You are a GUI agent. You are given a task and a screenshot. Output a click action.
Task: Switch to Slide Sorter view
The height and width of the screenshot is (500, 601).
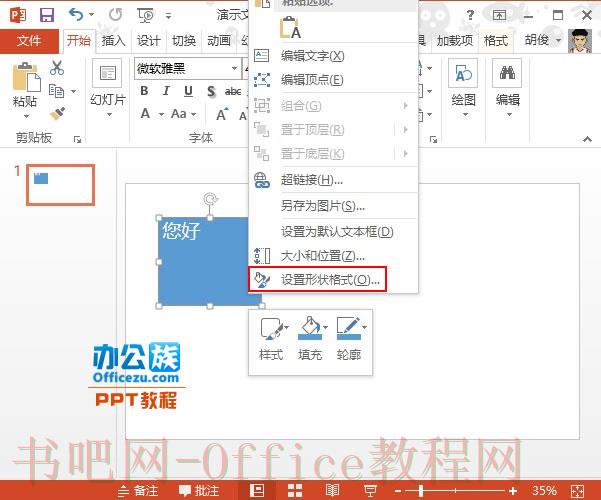[x=295, y=490]
